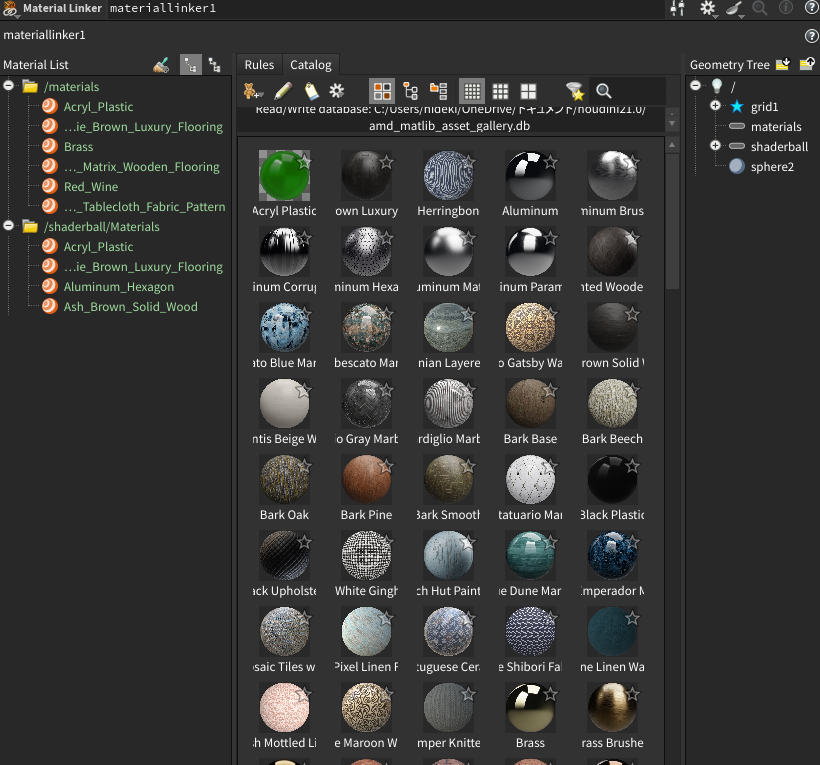This screenshot has height=765, width=820.
Task: Favorite the Black Plastic thumbnail star
Action: tap(632, 466)
